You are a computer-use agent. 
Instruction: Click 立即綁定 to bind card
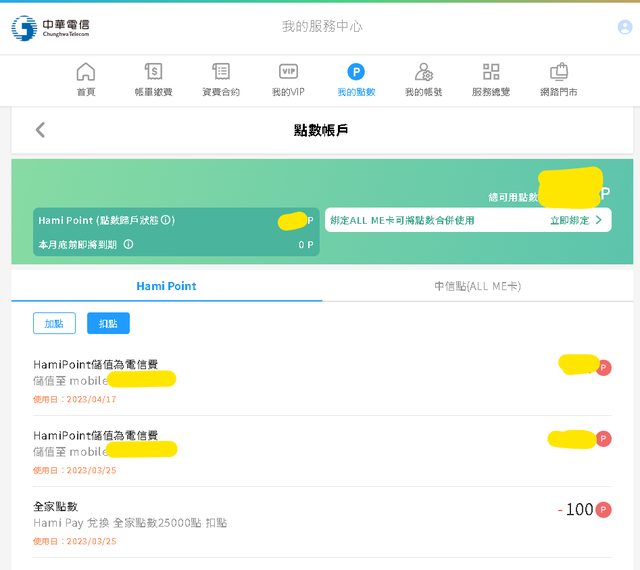point(576,220)
